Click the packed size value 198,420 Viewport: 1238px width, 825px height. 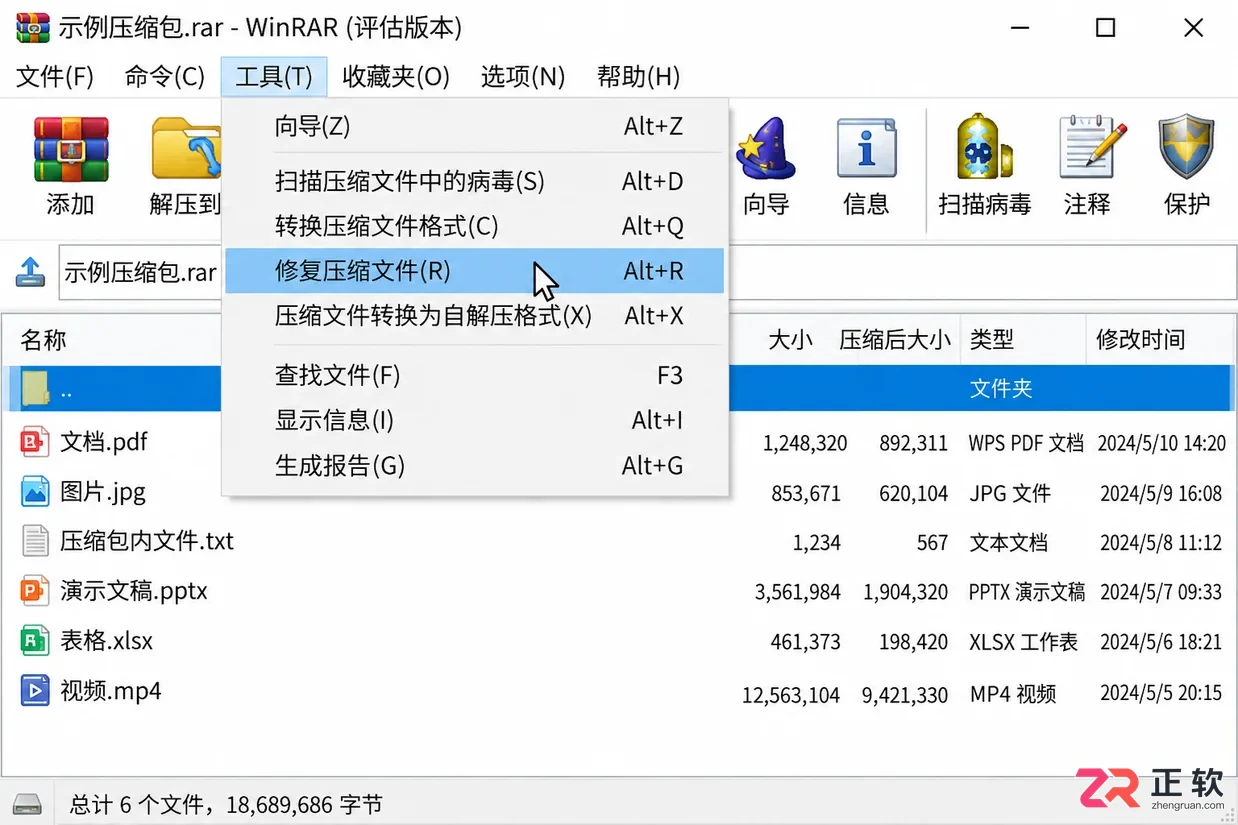click(914, 643)
